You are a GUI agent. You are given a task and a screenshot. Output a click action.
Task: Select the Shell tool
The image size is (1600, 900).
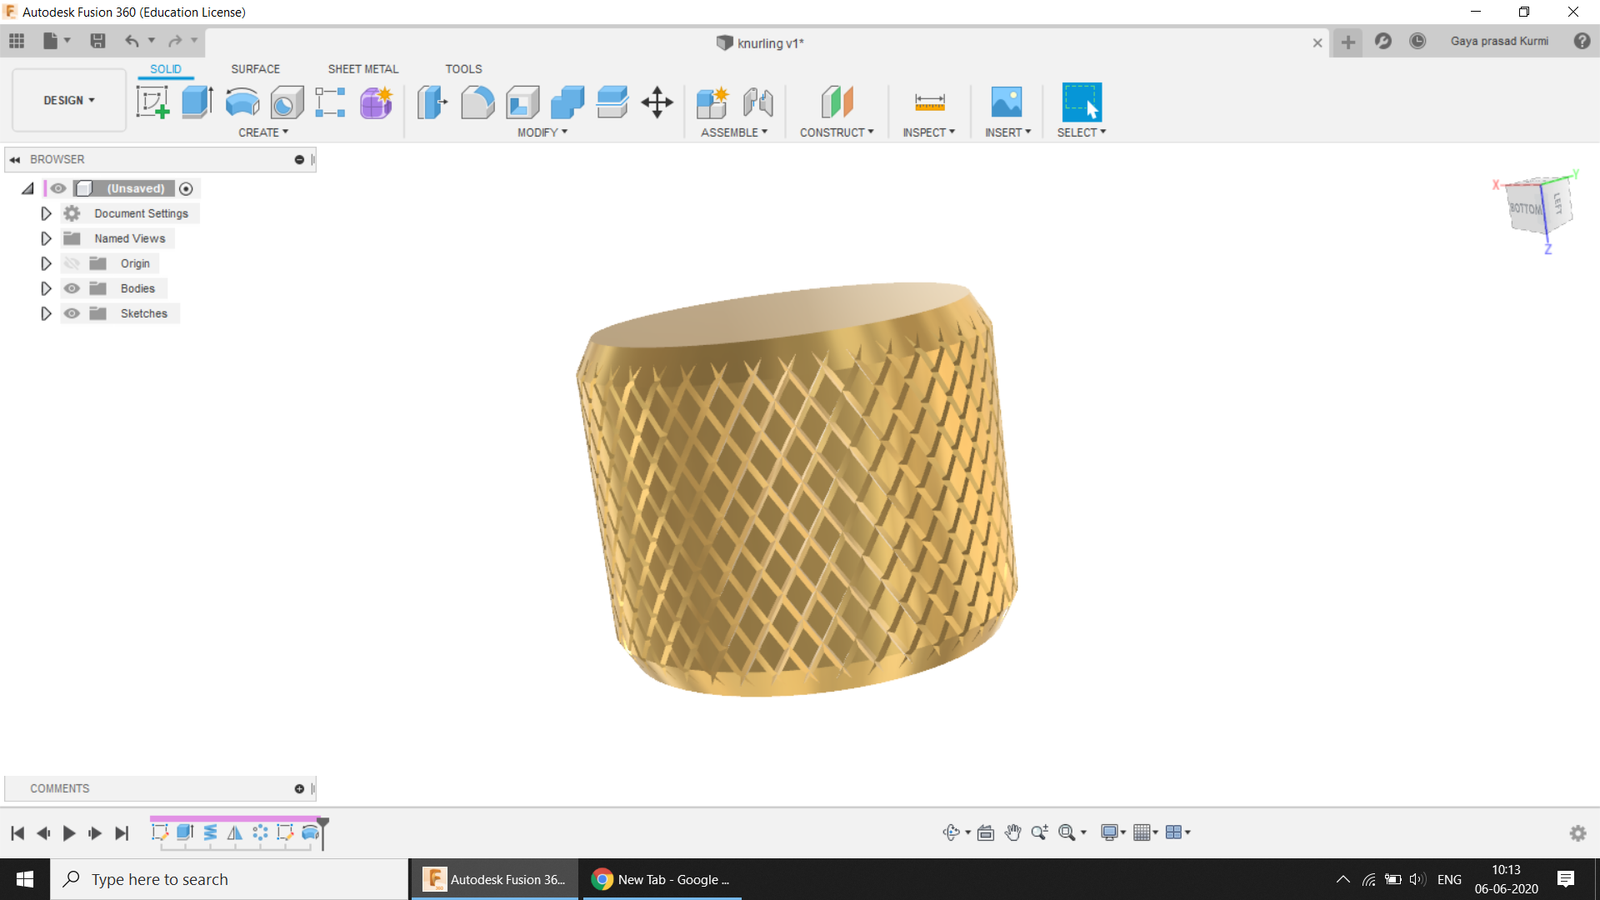[x=522, y=102]
